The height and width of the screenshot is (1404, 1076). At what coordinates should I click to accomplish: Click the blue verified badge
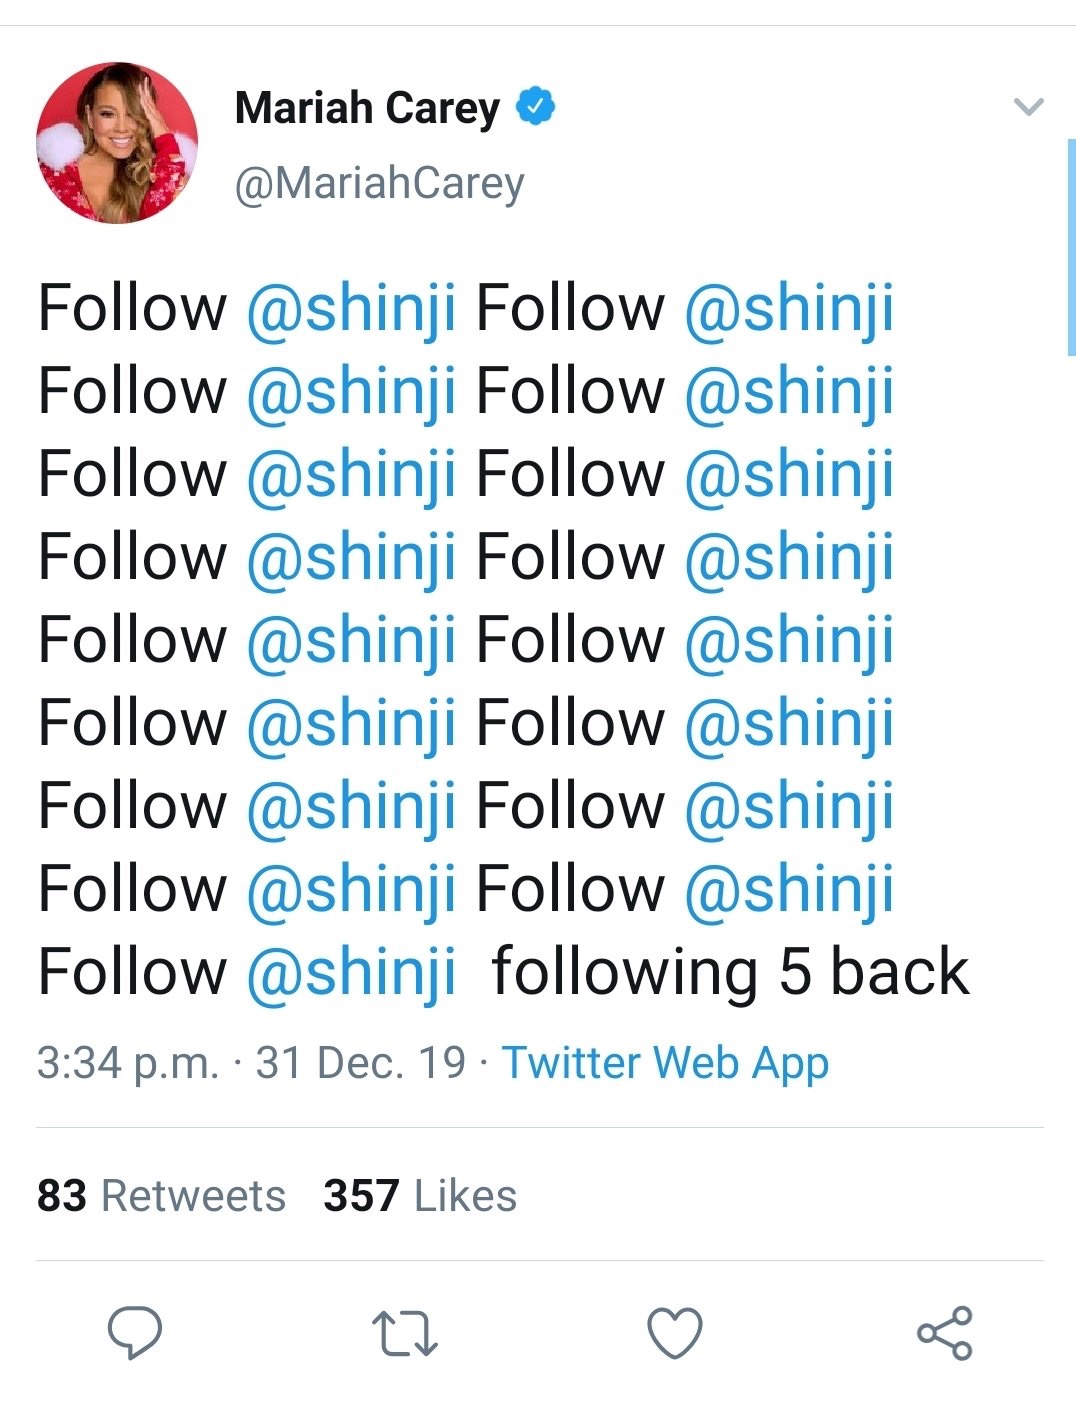pyautogui.click(x=535, y=106)
